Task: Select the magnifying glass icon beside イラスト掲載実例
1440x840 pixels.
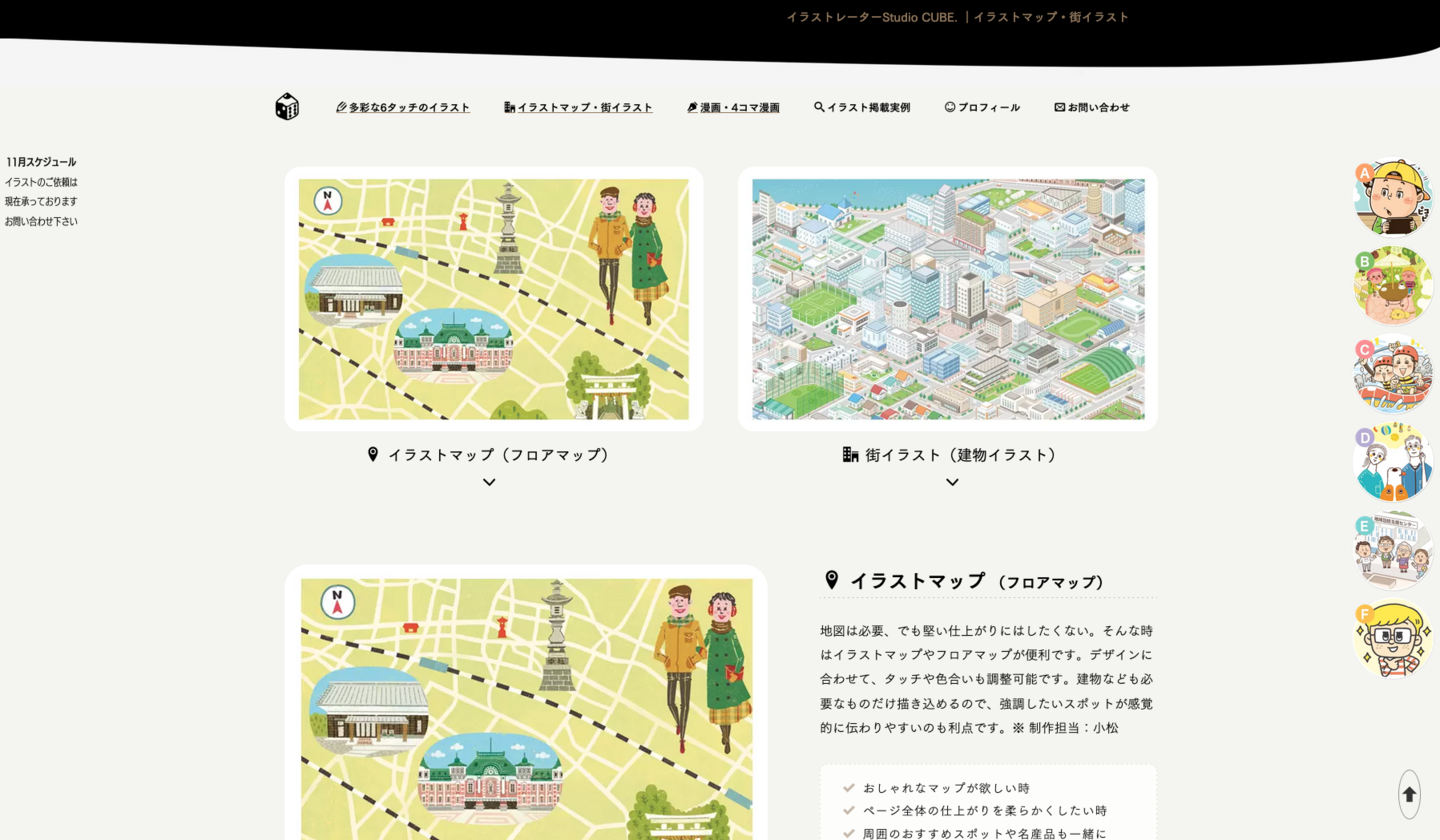Action: tap(819, 106)
